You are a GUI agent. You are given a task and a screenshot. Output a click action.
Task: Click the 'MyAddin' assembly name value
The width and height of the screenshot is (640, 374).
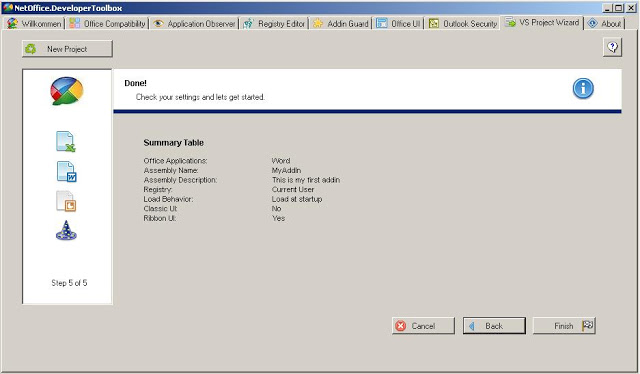tap(287, 170)
